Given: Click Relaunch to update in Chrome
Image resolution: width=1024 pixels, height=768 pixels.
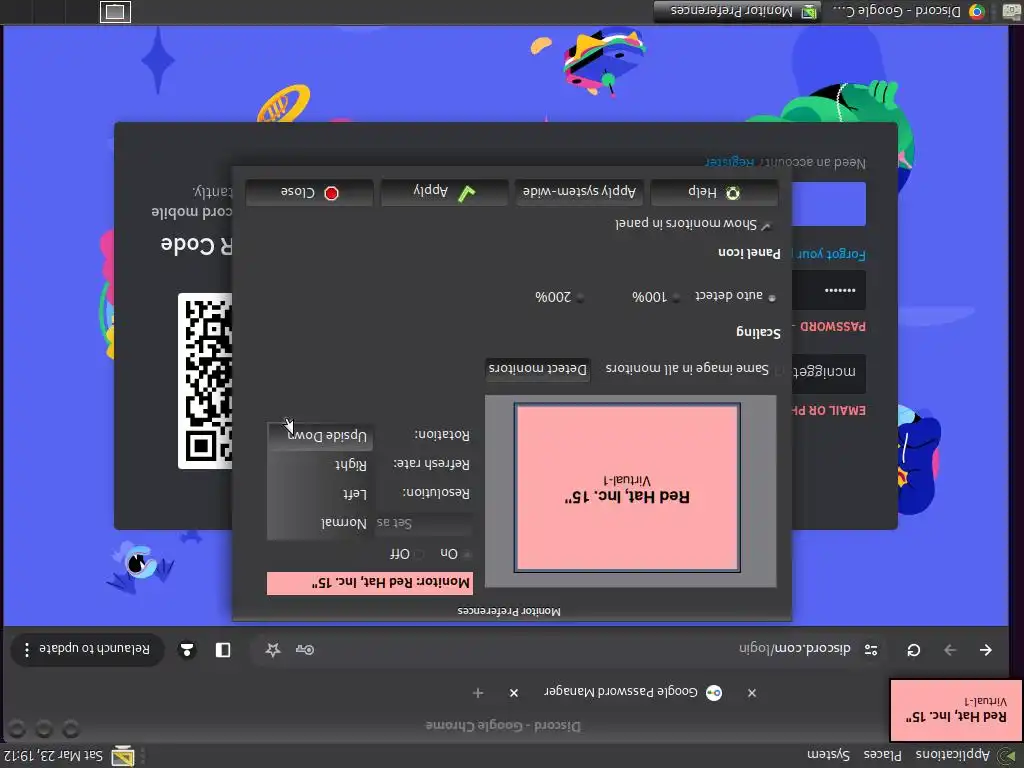Looking at the screenshot, I should (x=88, y=650).
